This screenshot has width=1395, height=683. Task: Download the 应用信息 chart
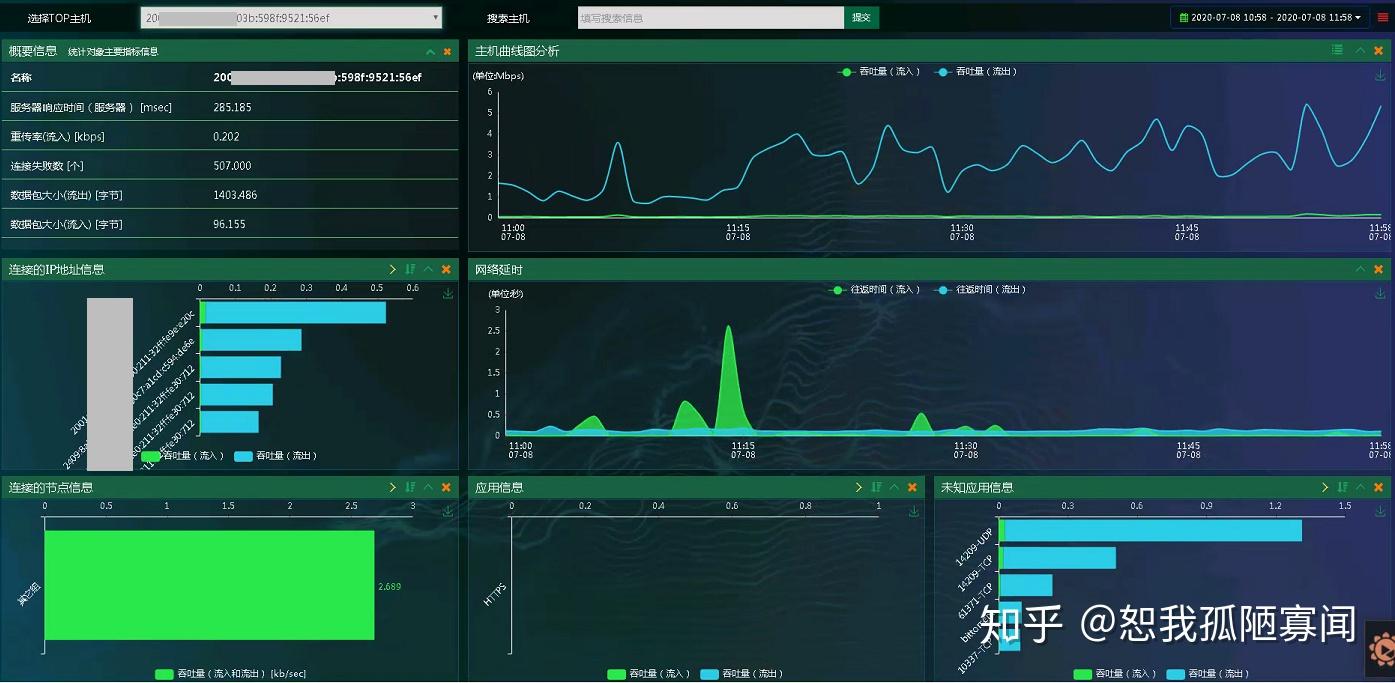click(x=914, y=511)
